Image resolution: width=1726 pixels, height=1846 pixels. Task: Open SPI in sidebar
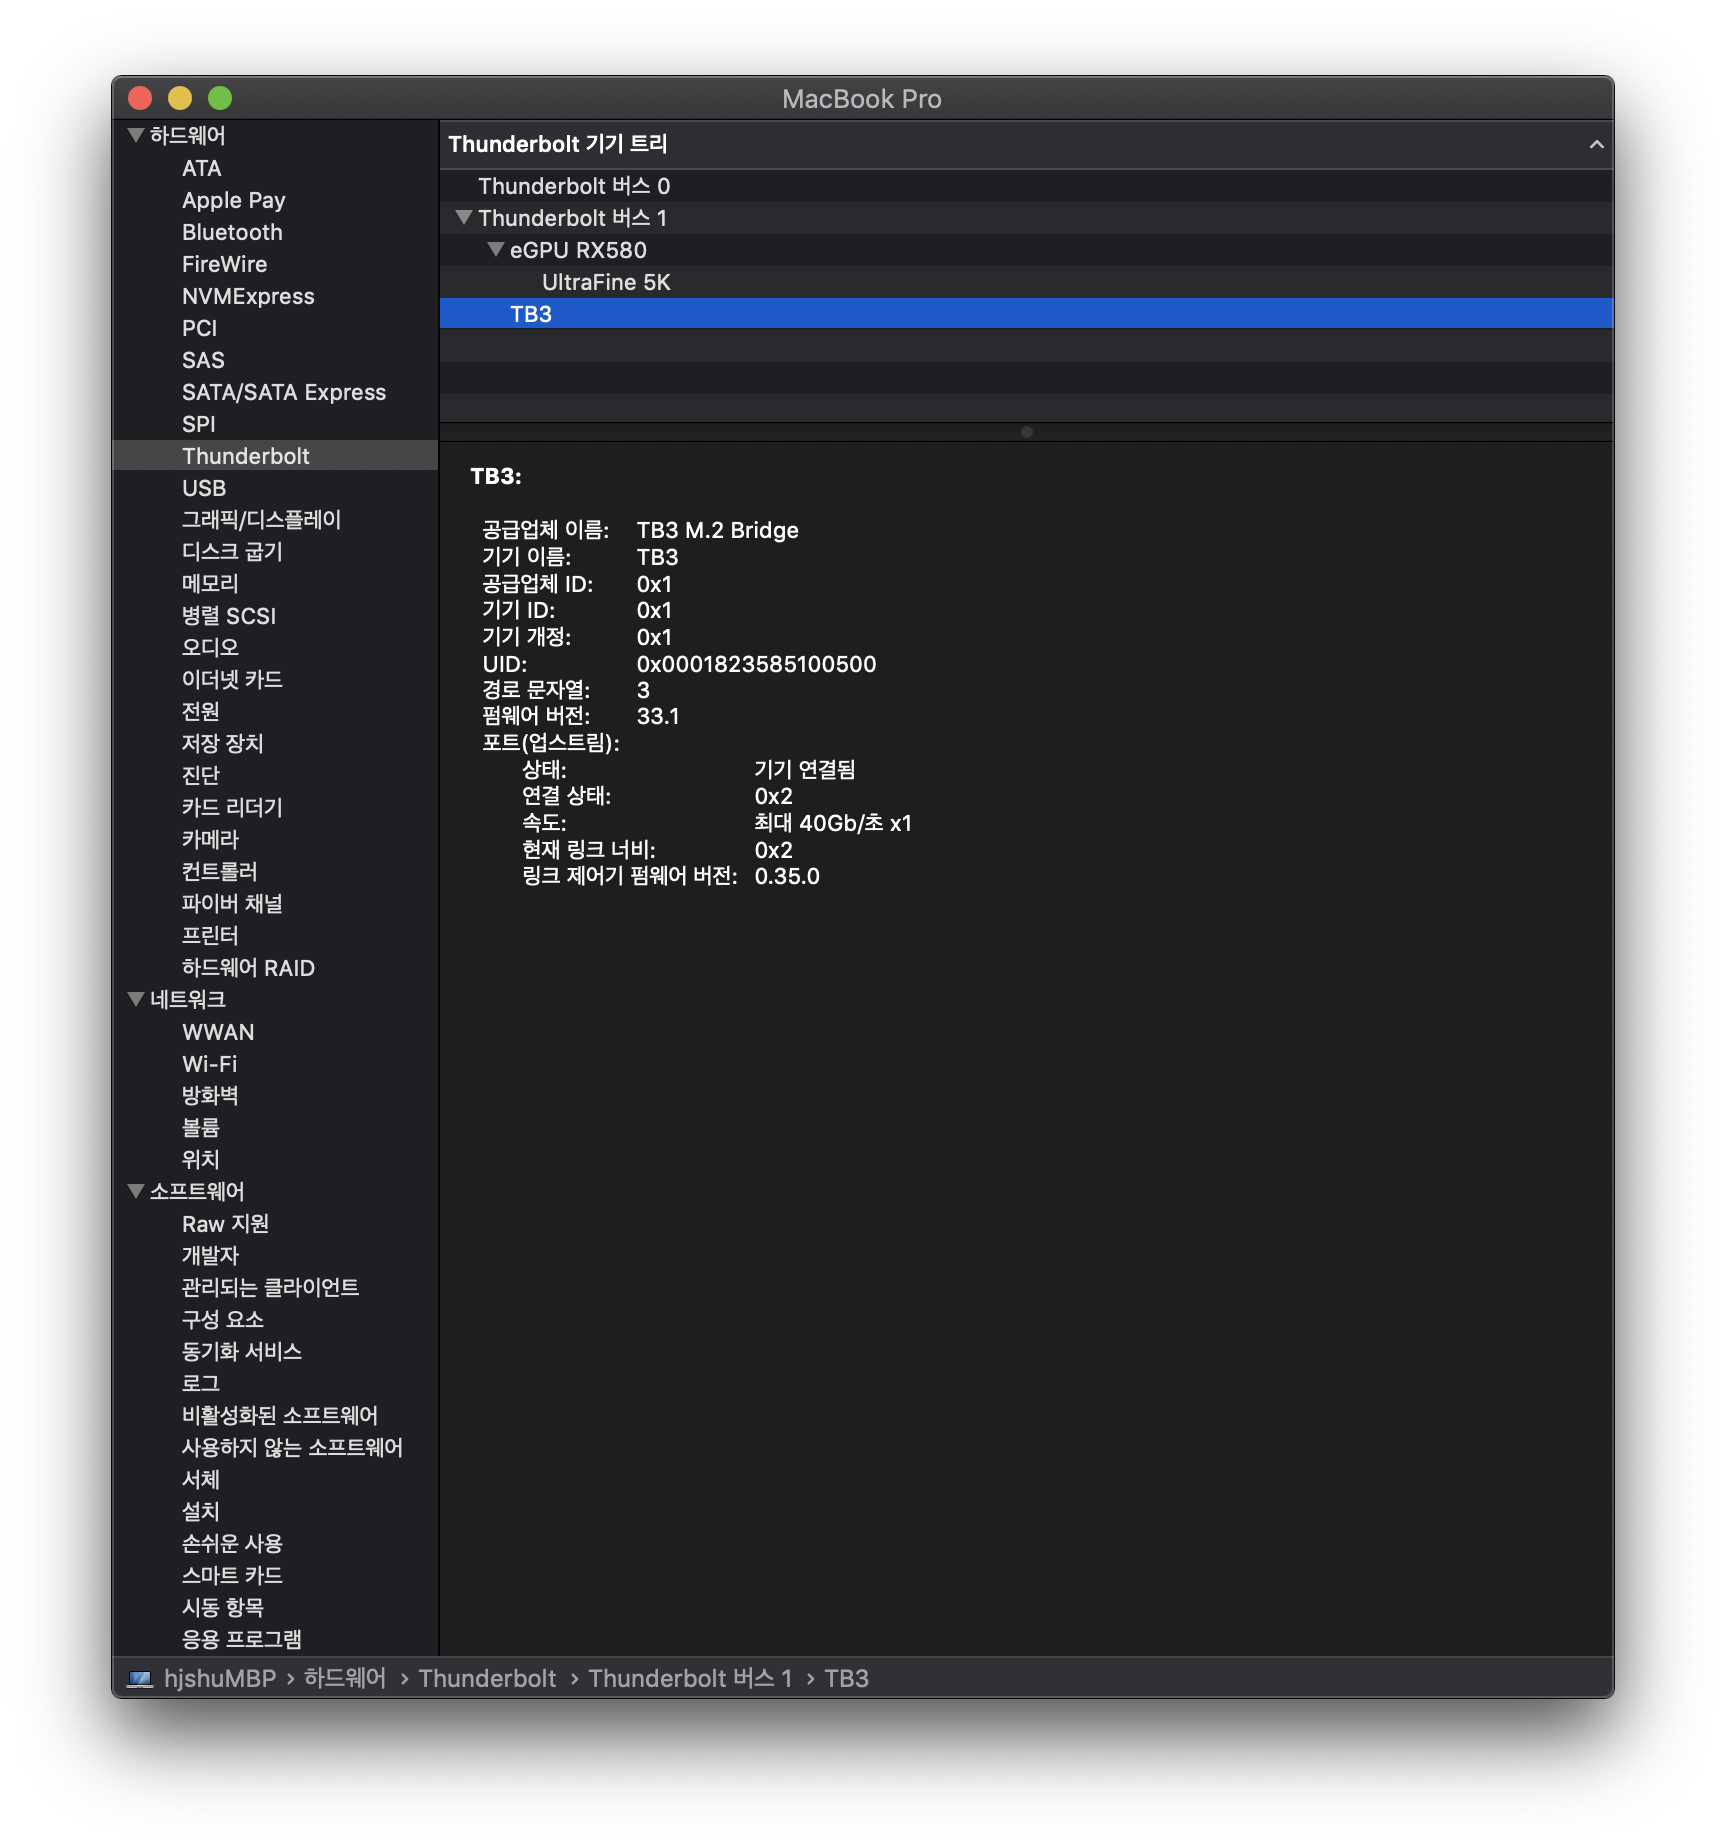pos(199,424)
